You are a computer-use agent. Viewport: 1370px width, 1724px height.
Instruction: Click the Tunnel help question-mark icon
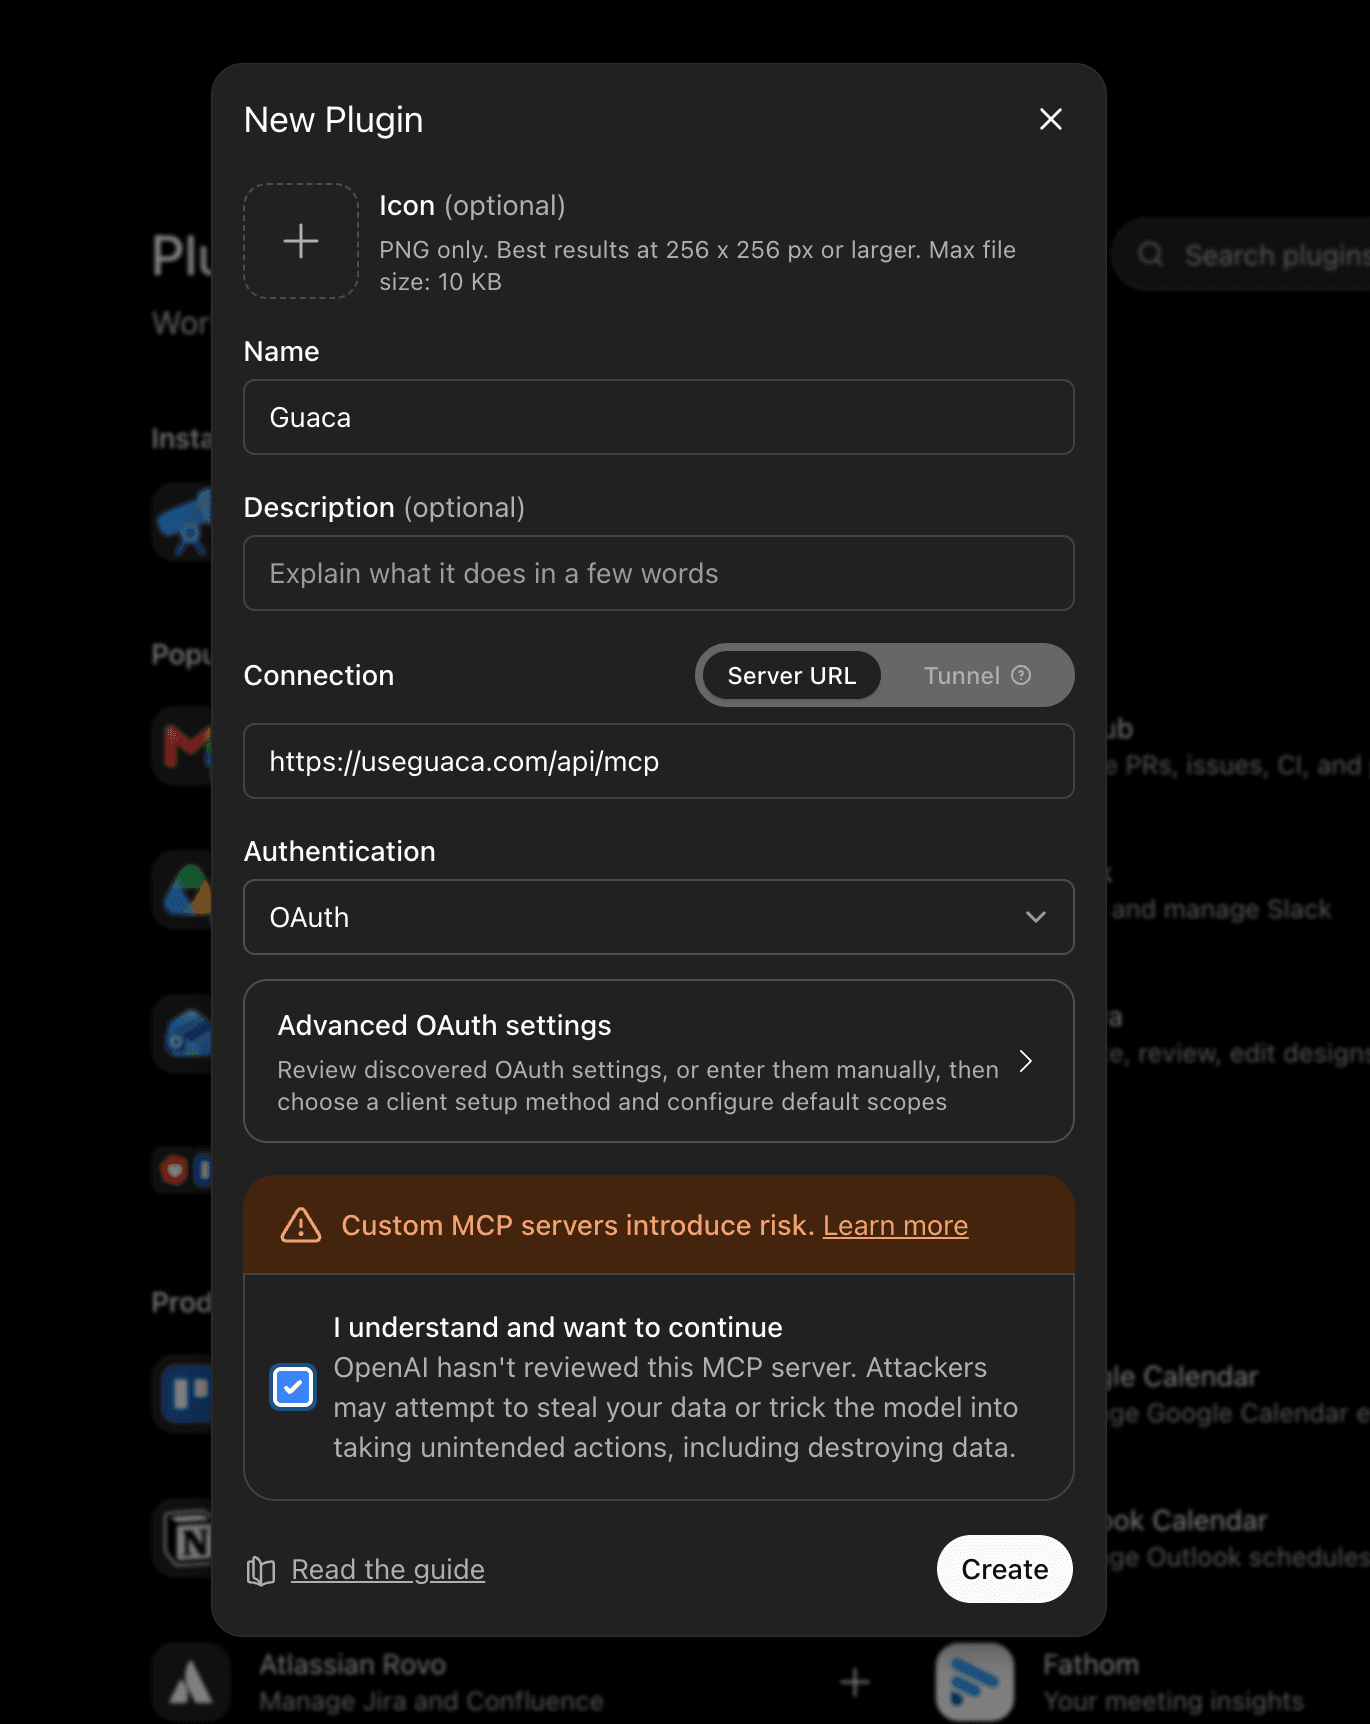[x=1021, y=675]
